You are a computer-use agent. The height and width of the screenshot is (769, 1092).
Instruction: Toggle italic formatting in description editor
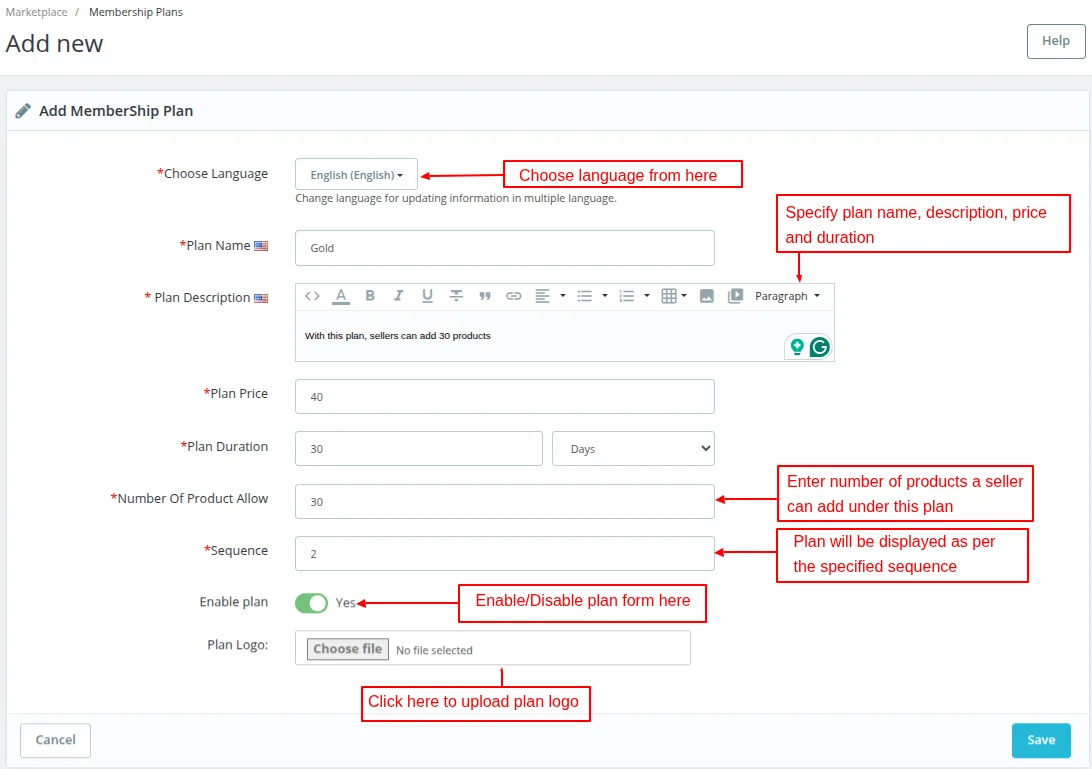click(x=398, y=296)
